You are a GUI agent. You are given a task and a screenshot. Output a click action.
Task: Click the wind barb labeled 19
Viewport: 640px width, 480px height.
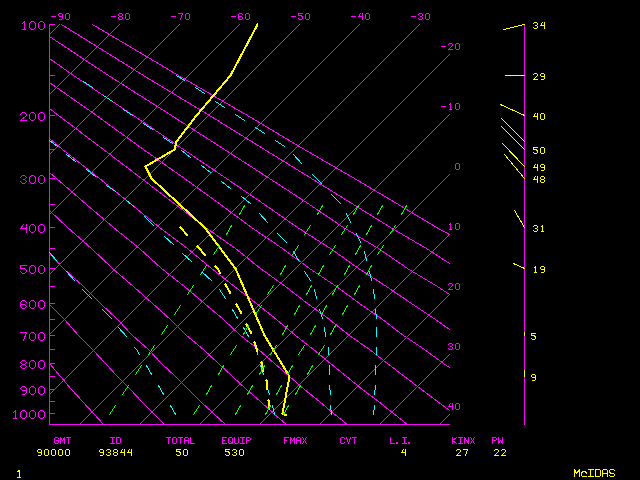point(518,266)
